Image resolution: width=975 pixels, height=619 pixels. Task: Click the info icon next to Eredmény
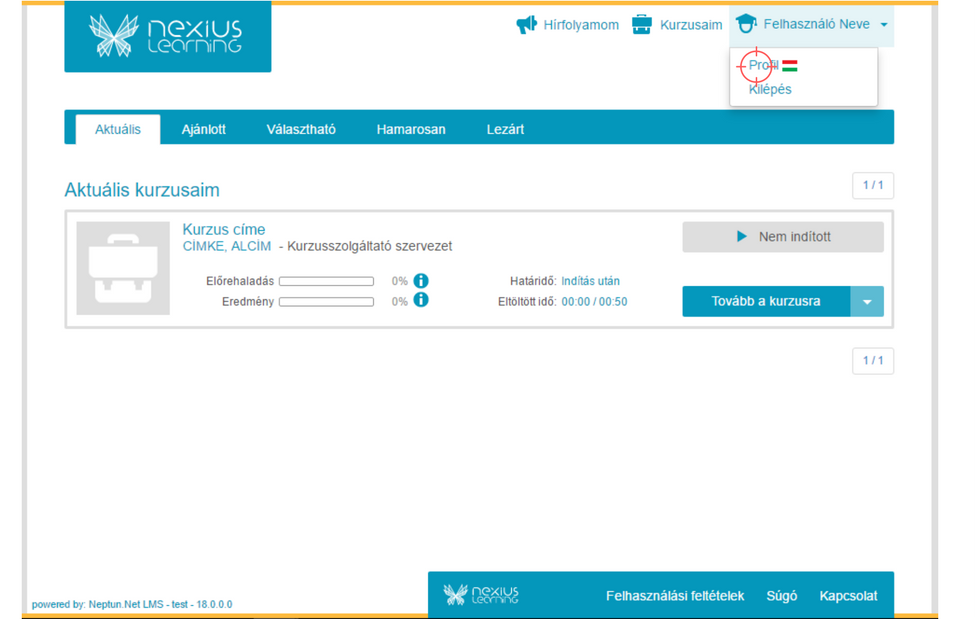421,300
